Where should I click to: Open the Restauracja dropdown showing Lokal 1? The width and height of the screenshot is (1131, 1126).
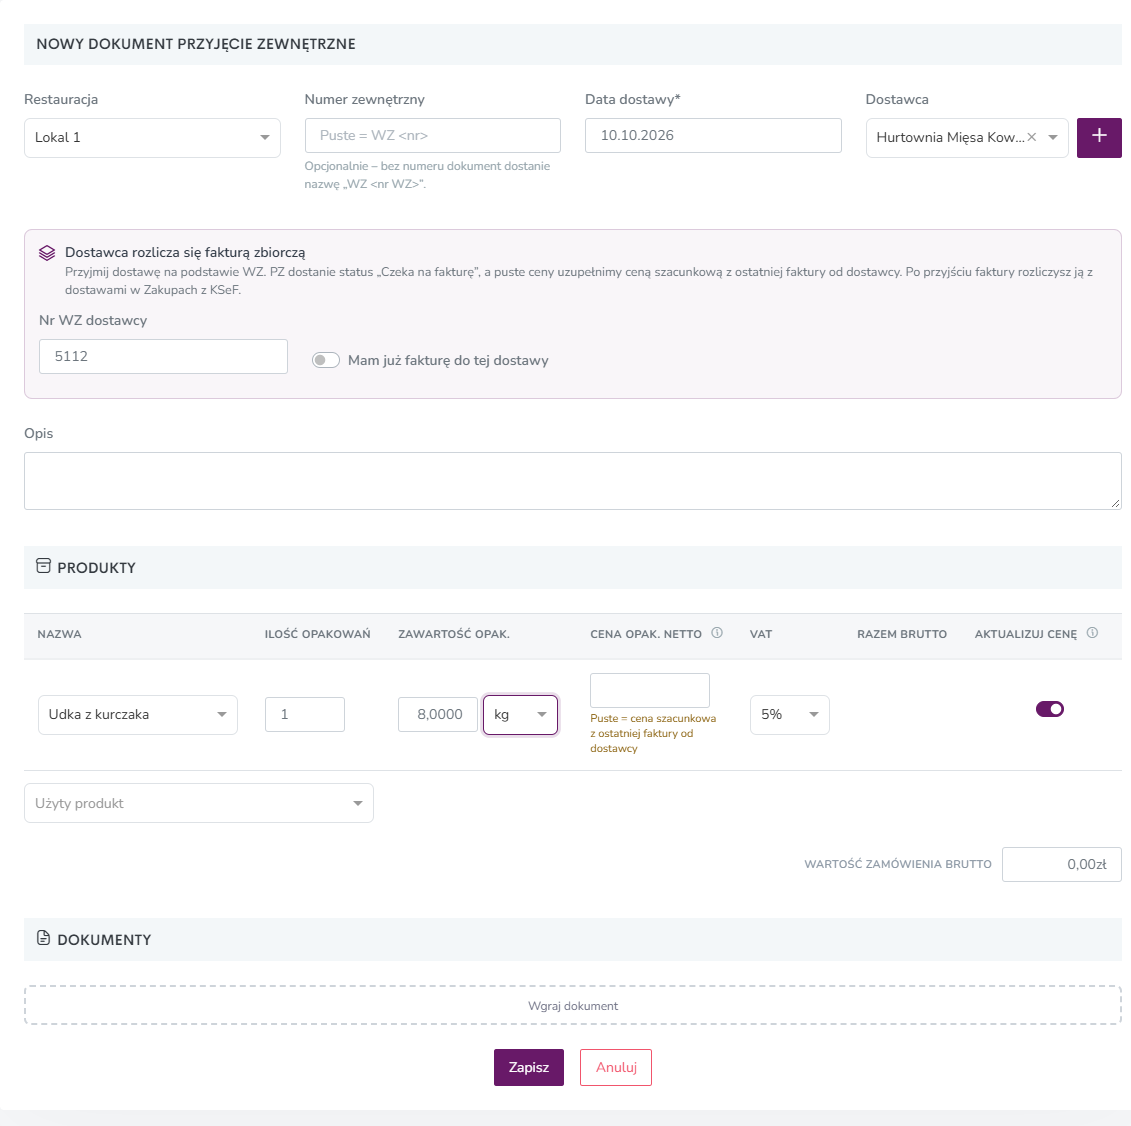coord(152,138)
